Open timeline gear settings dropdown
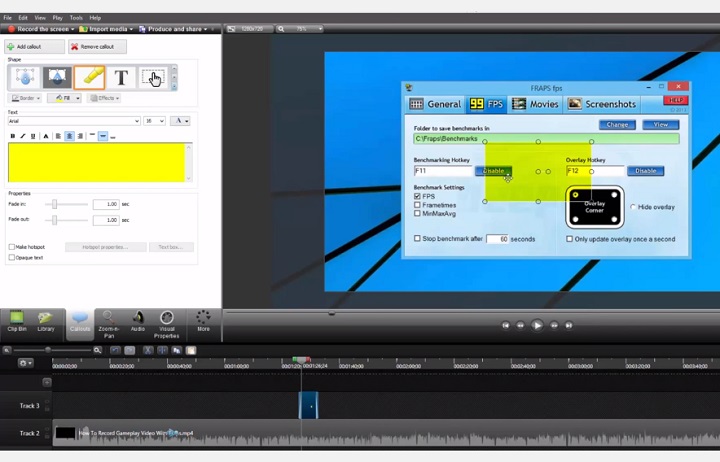 26,363
